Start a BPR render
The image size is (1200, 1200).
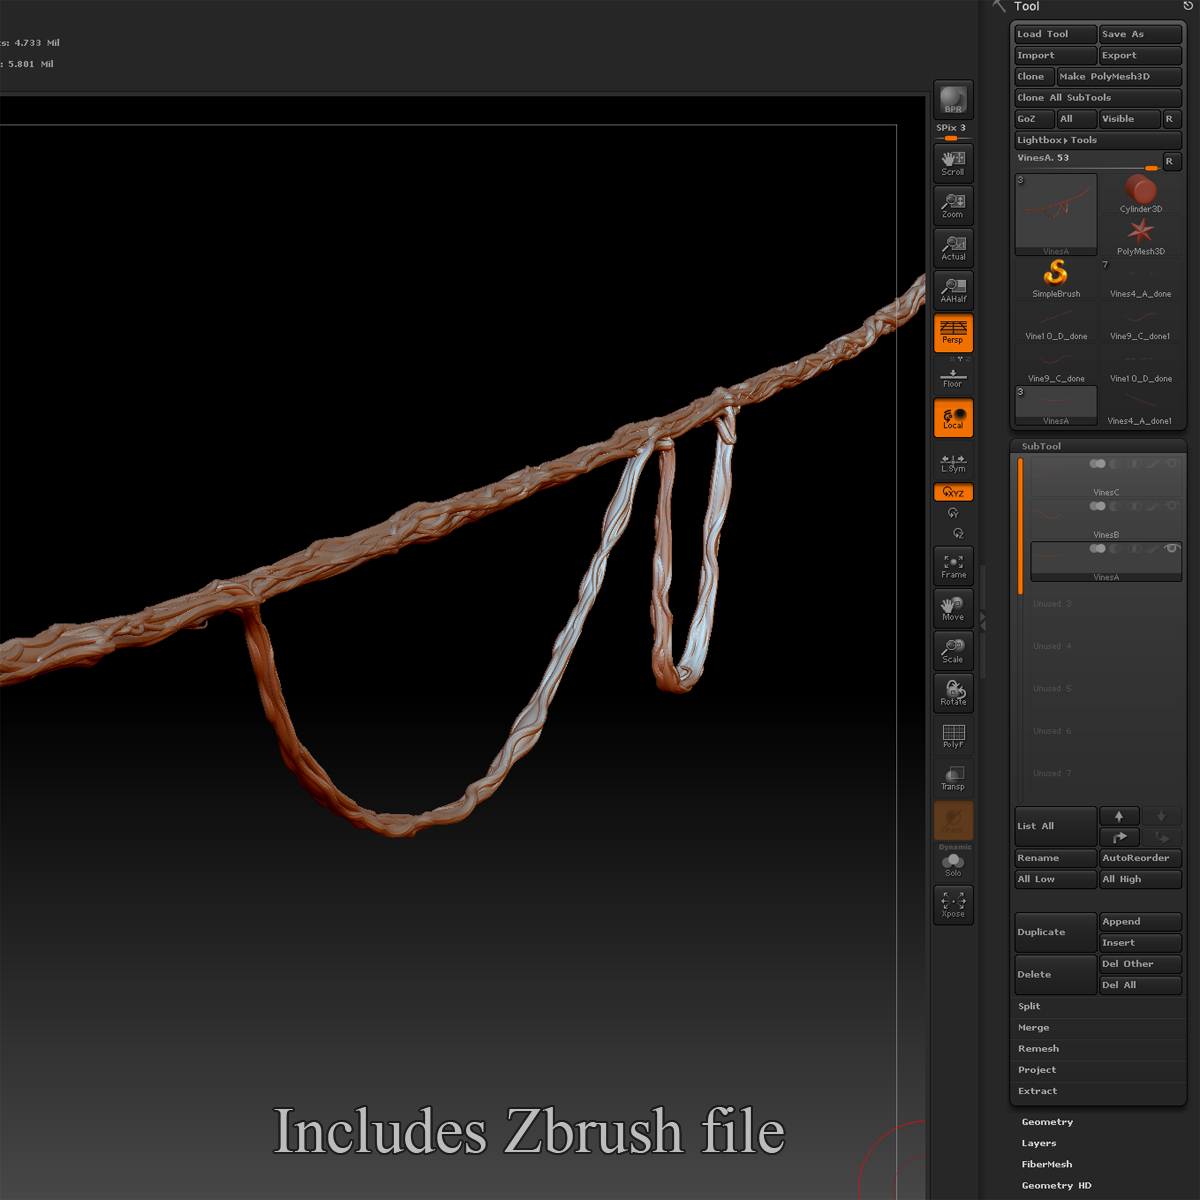[x=953, y=99]
